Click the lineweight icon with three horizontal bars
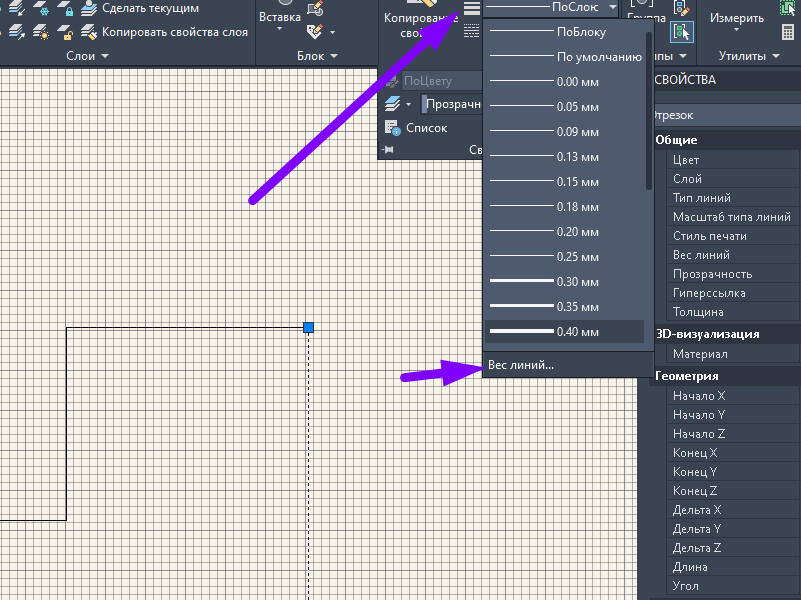The image size is (801, 600). [472, 9]
